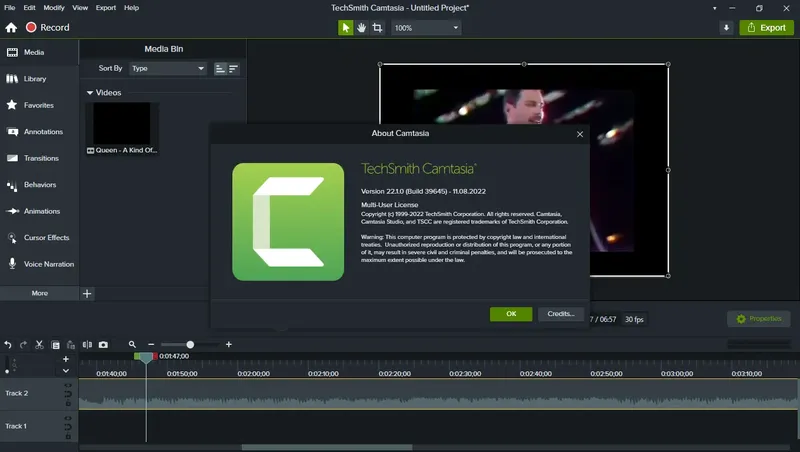The width and height of the screenshot is (800, 452).
Task: Open the canvas zoom 100% dropdown
Action: (x=426, y=28)
